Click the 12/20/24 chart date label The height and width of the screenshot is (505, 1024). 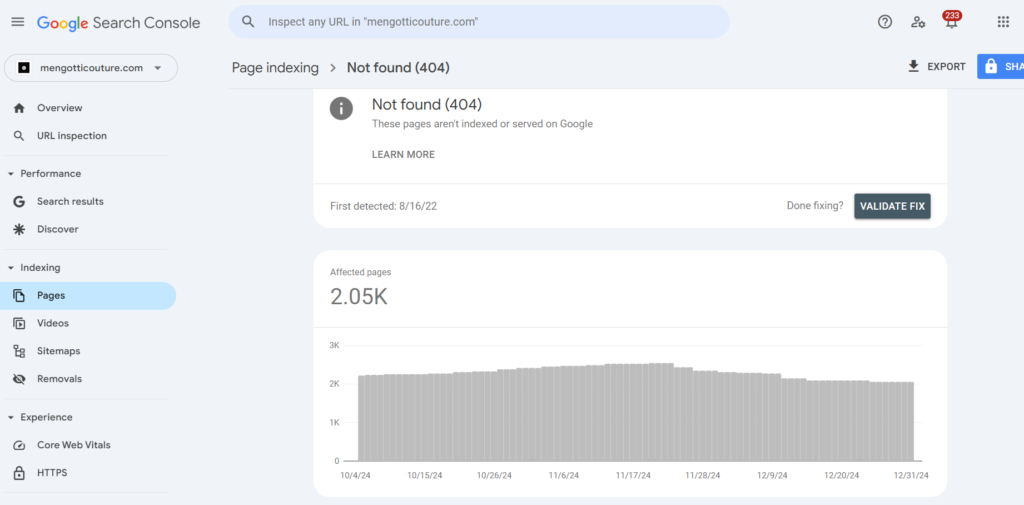(841, 476)
